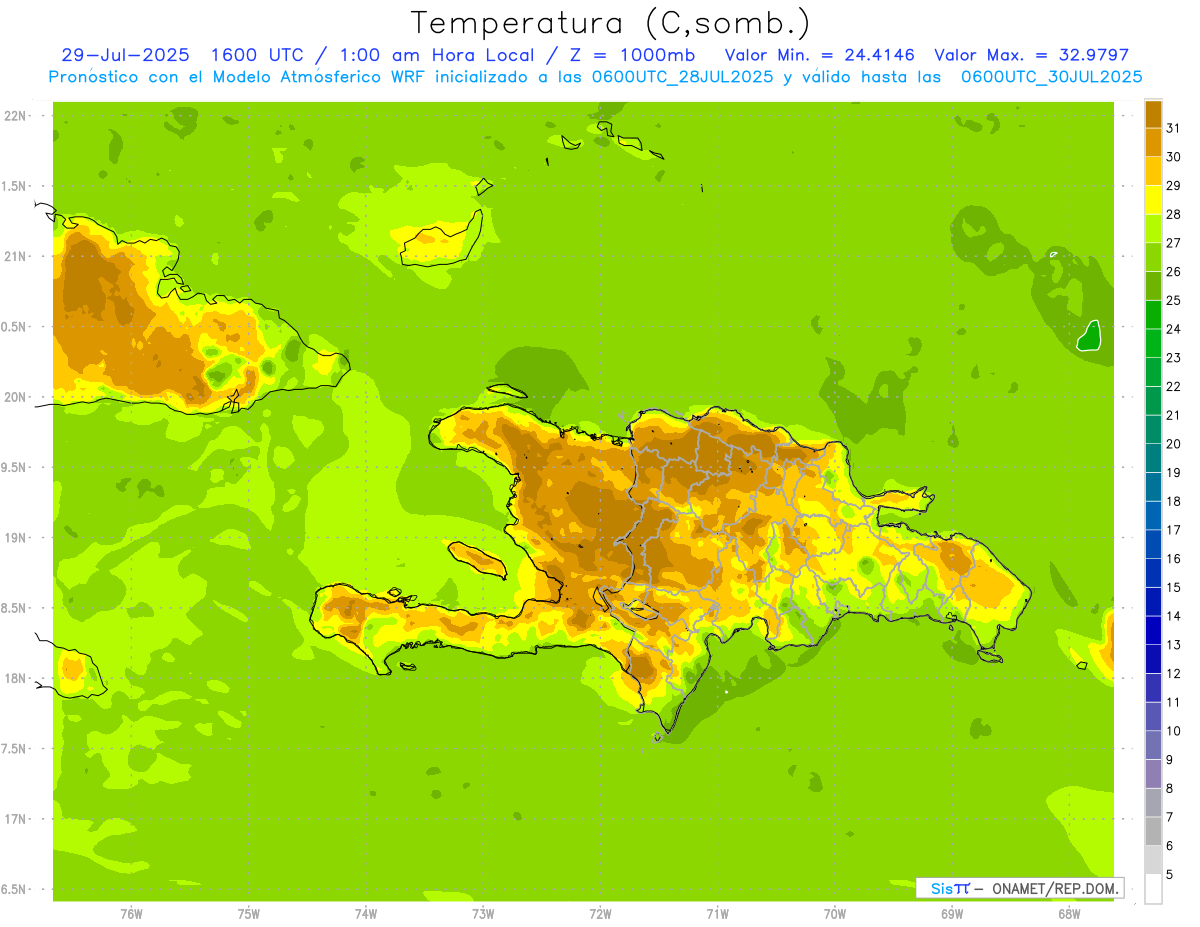Click the truncated "6.5N" latitude label
1200x927 pixels.
[14, 890]
